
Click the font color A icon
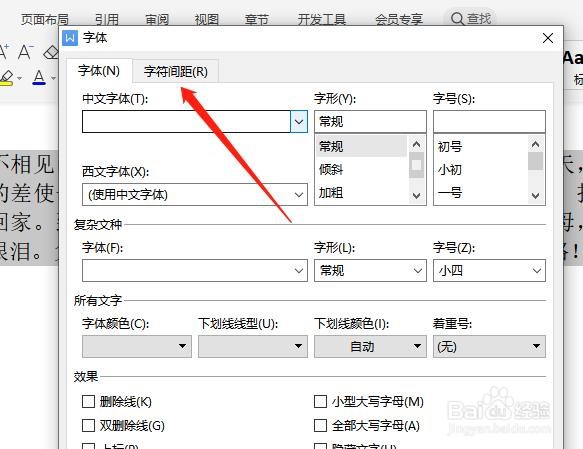click(39, 78)
